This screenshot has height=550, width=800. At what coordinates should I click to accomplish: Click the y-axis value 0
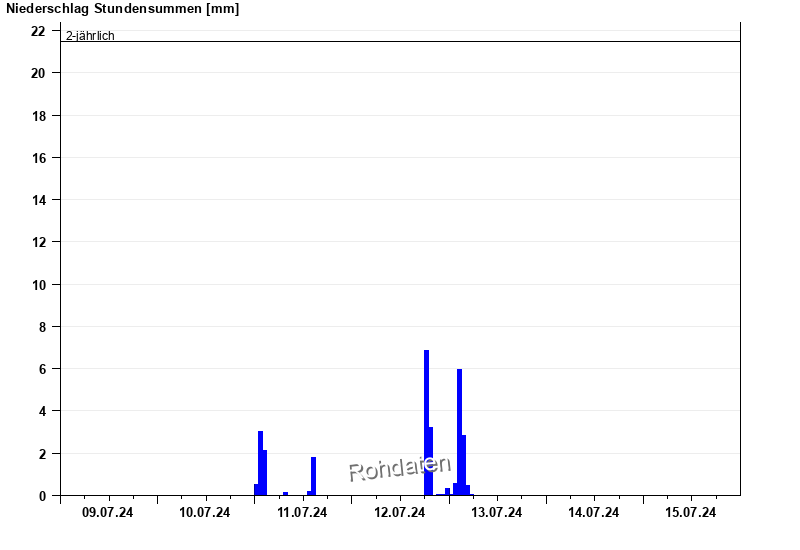42,496
